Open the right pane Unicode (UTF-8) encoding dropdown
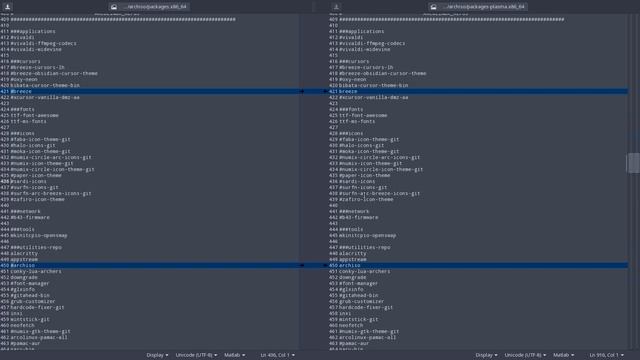640x360 pixels. tap(525, 355)
